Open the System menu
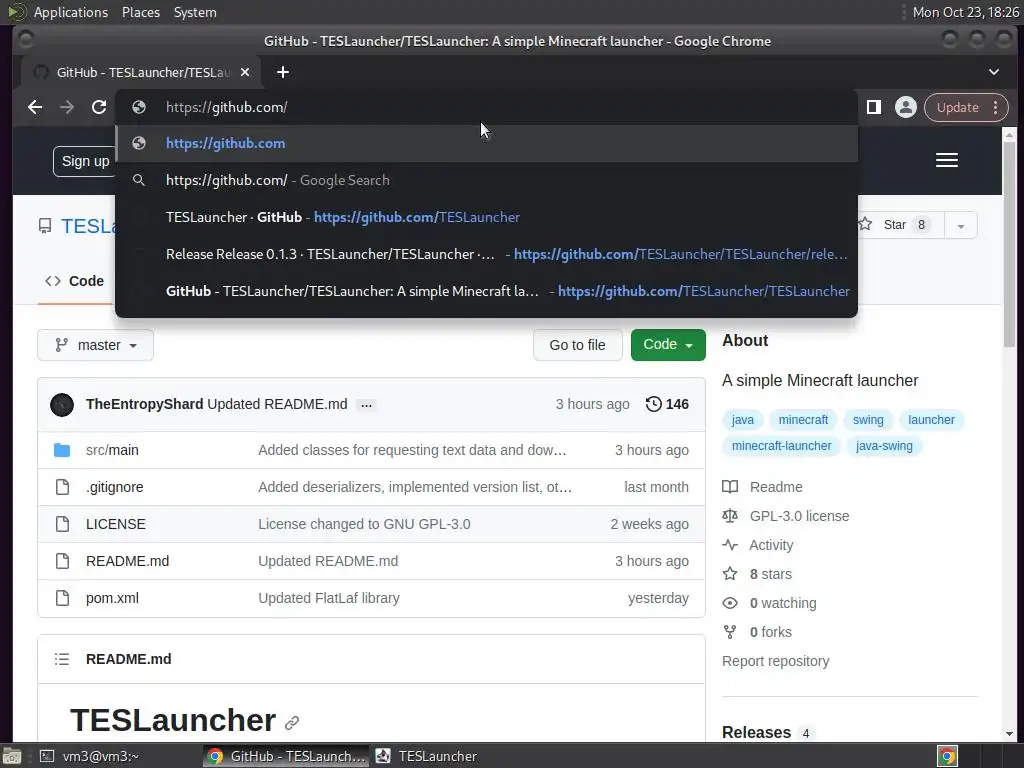1024x768 pixels. tap(195, 12)
